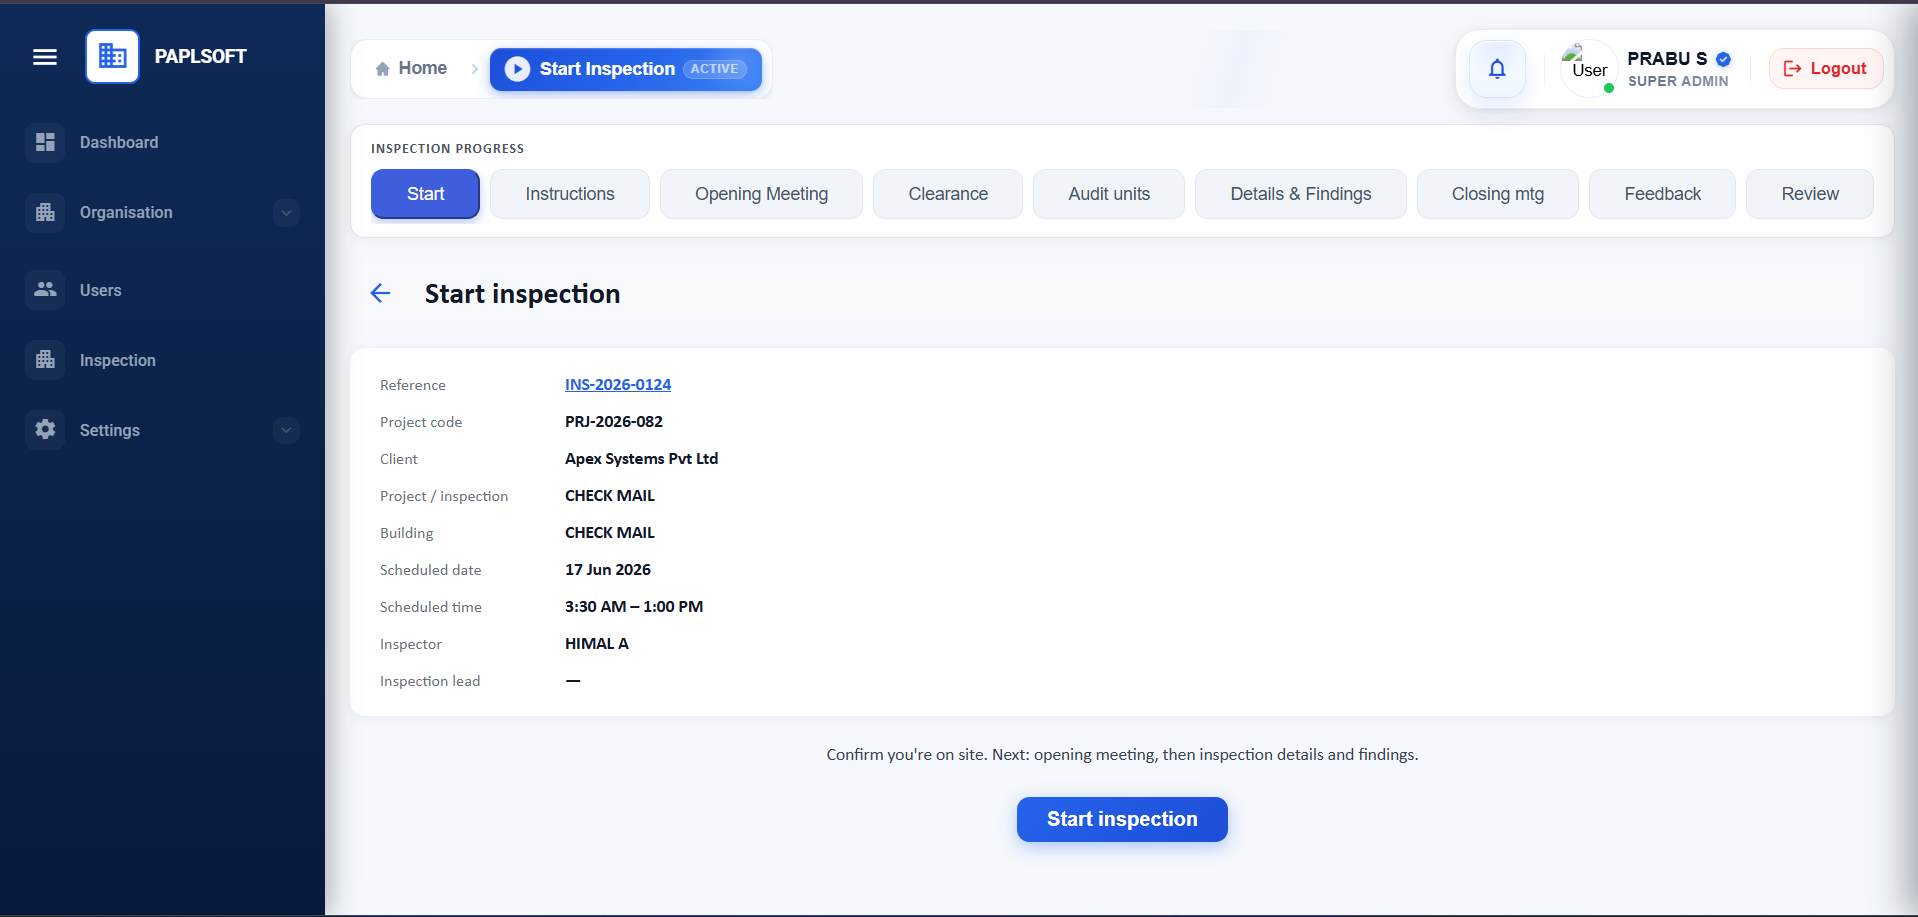Click the Settings gear icon
This screenshot has height=917, width=1918.
coord(45,430)
